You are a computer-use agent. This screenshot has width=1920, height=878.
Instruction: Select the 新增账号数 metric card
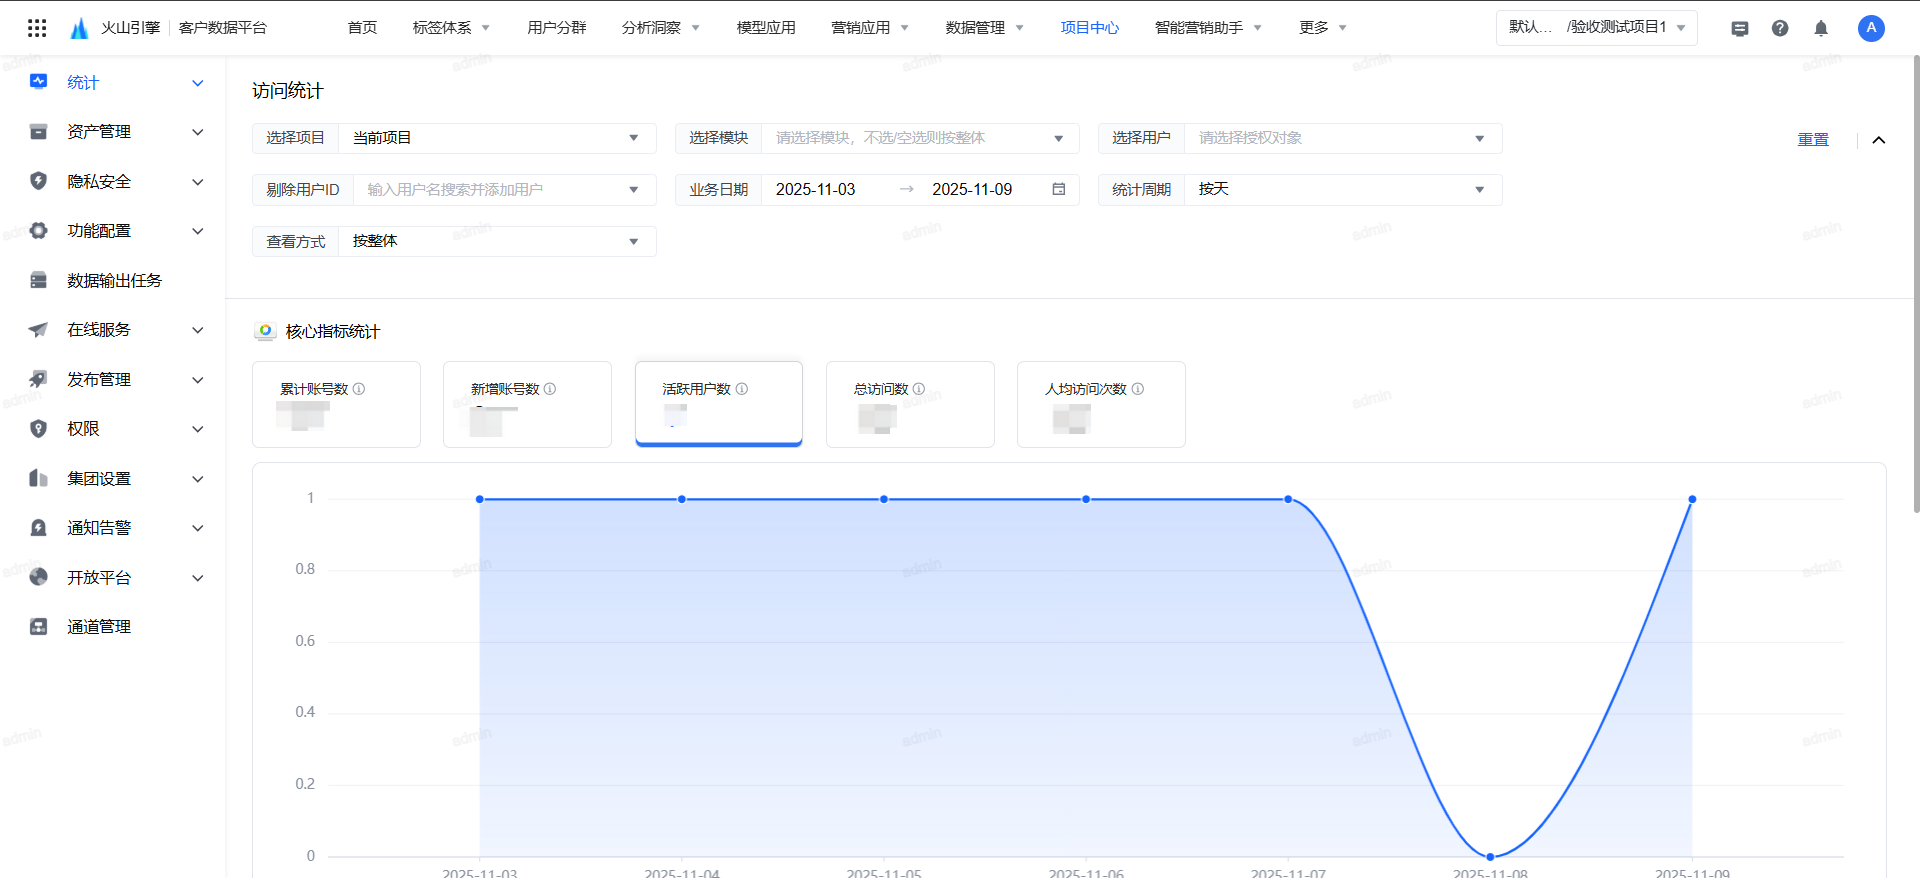click(x=527, y=404)
